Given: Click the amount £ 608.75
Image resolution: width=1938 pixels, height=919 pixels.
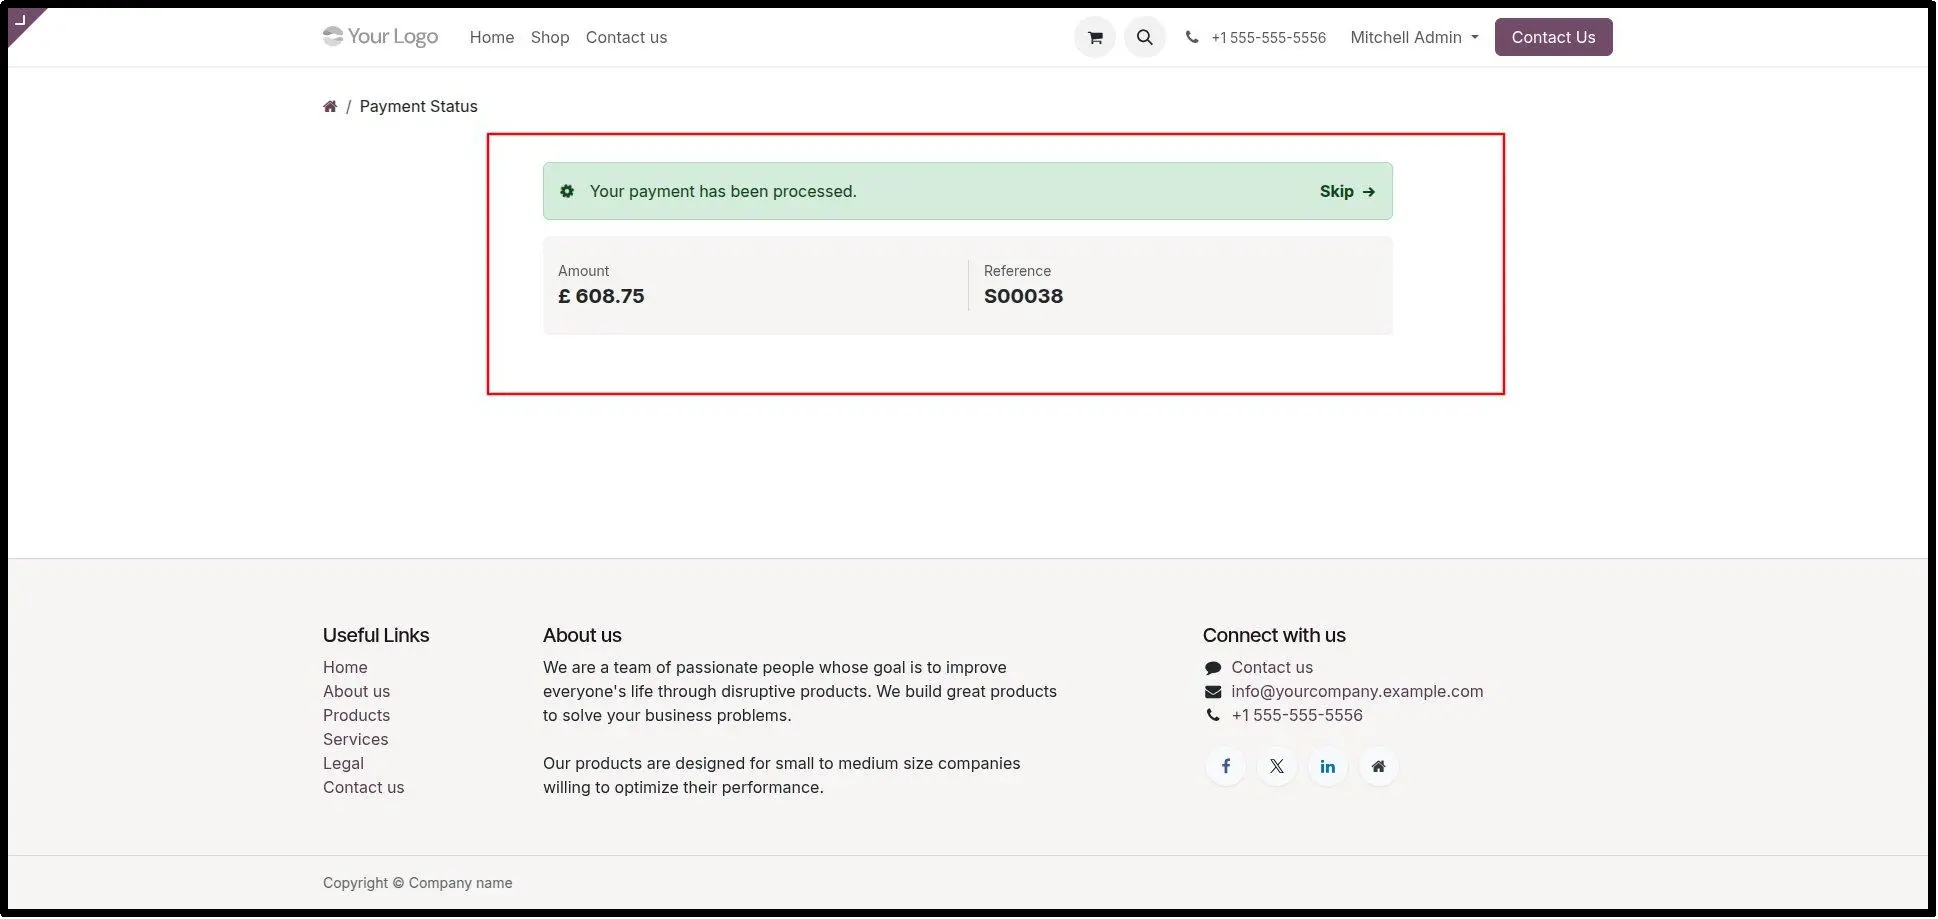Looking at the screenshot, I should click(601, 296).
